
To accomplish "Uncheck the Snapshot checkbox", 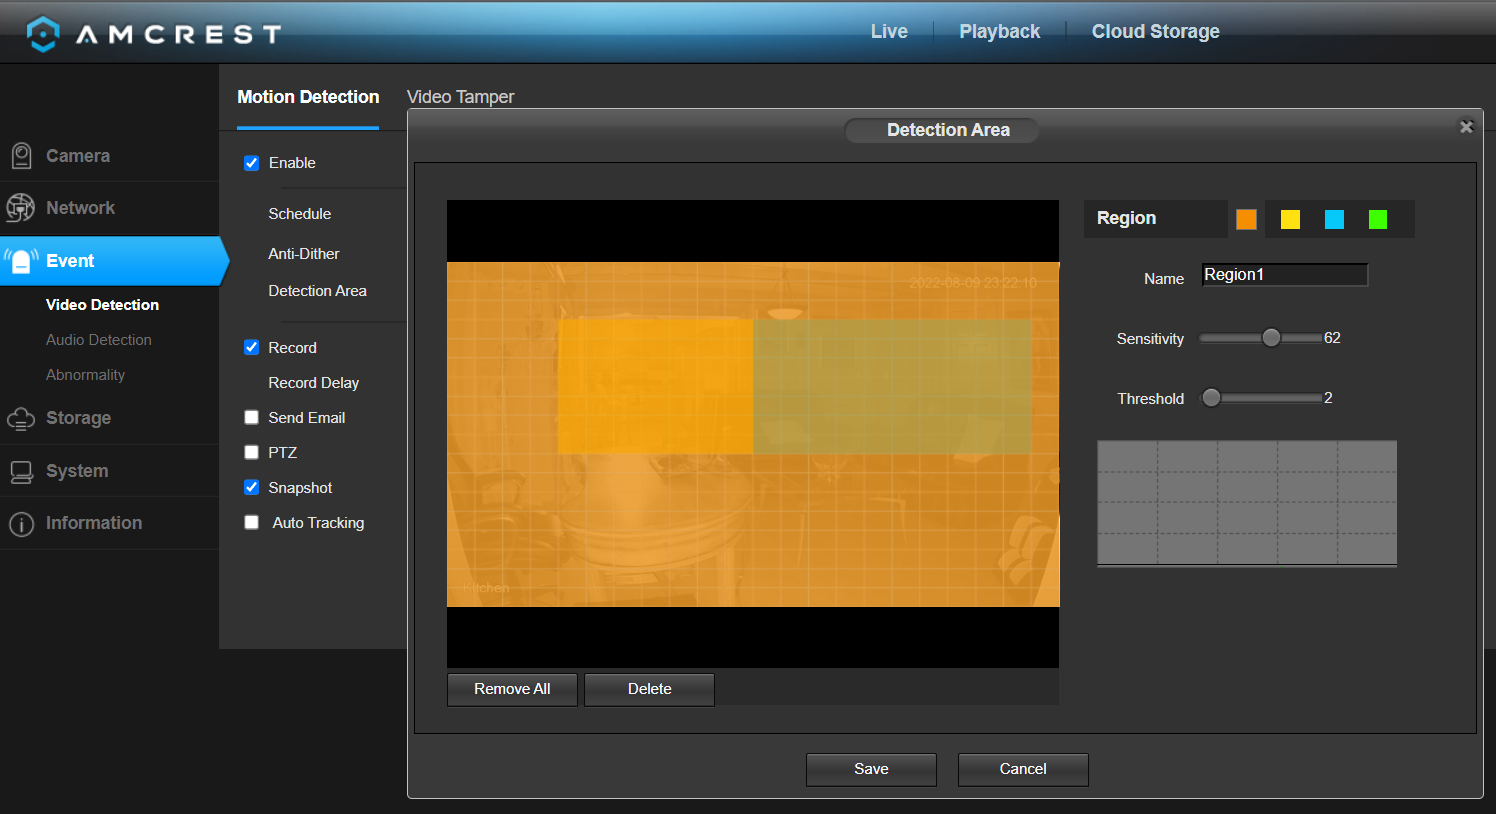I will tap(252, 488).
